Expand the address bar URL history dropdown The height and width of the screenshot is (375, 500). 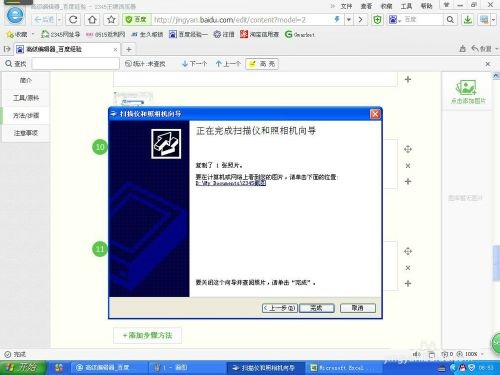click(348, 20)
